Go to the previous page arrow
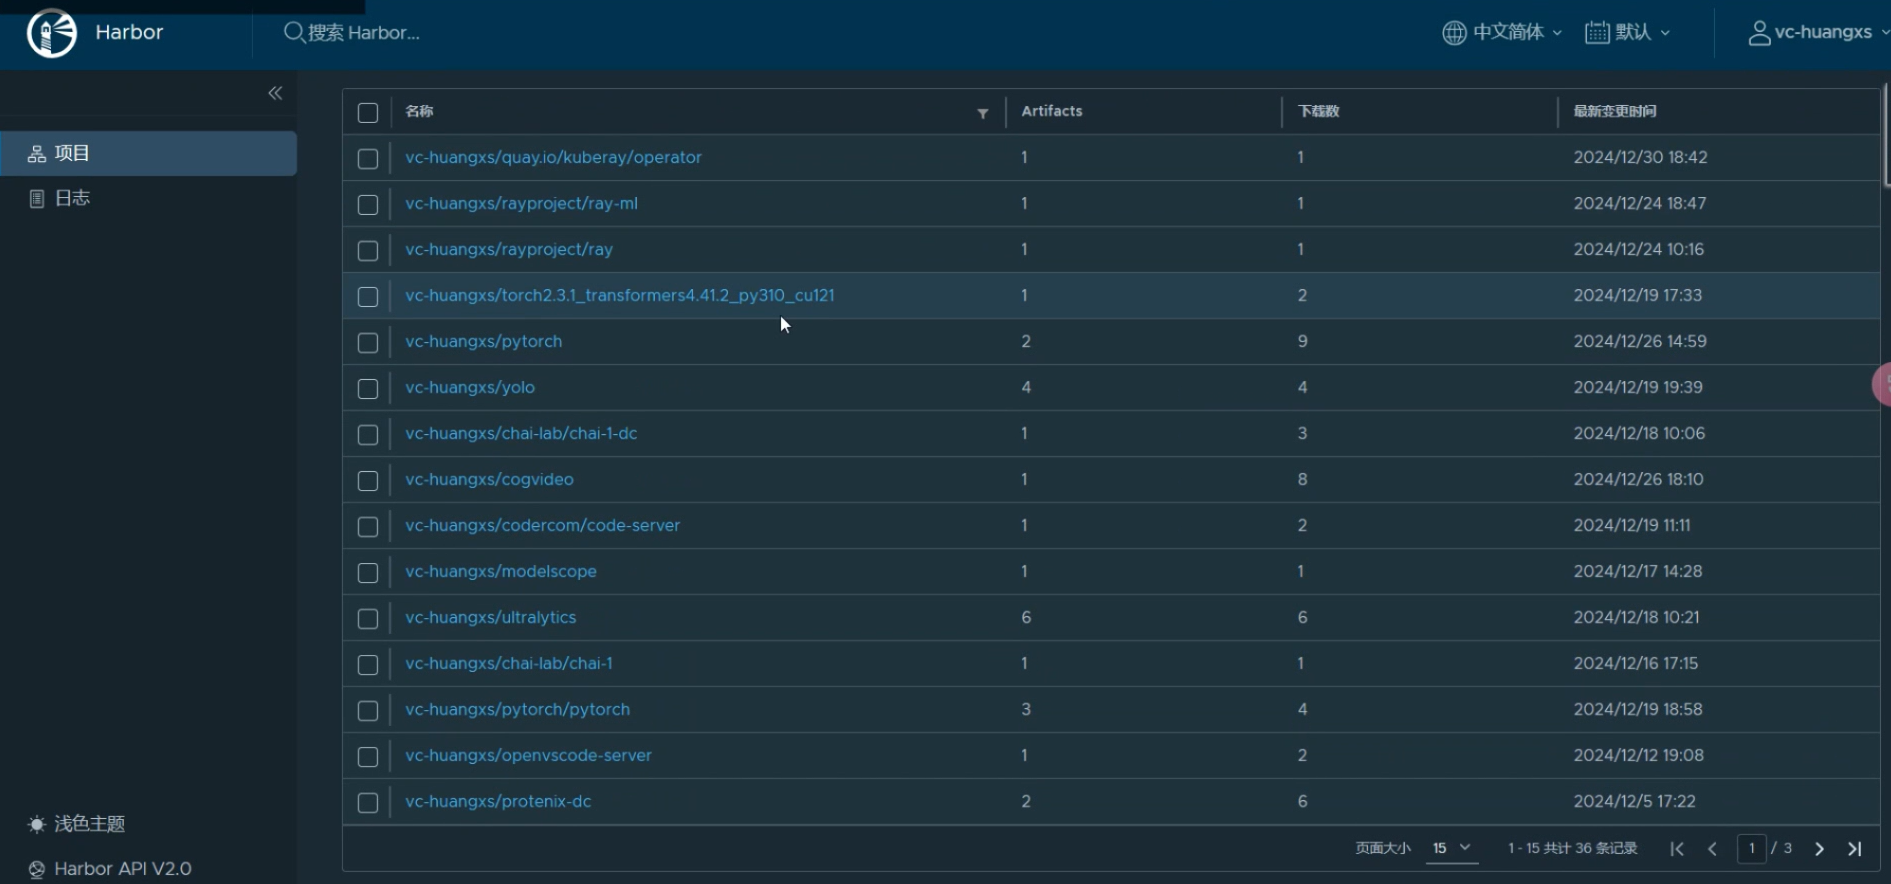This screenshot has width=1891, height=884. [x=1712, y=849]
